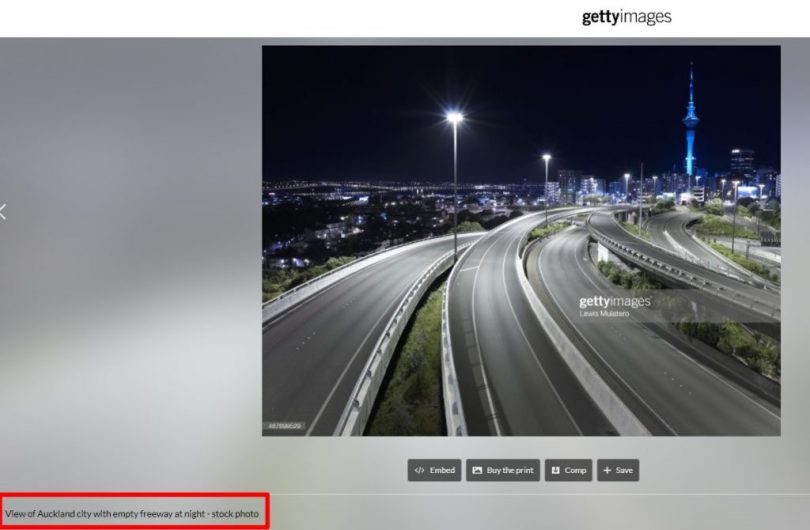Click the brightest street lamp in the photo
The height and width of the screenshot is (530, 810).
click(454, 117)
